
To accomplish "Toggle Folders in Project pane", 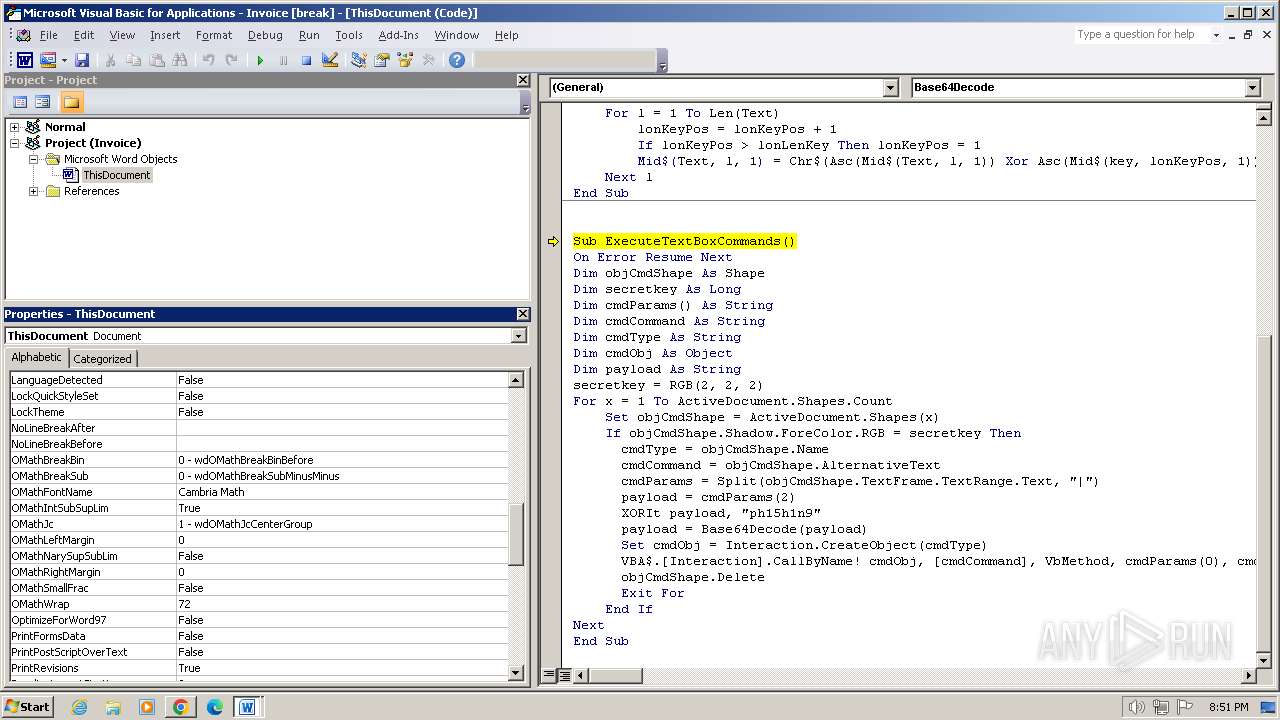I will (x=71, y=102).
